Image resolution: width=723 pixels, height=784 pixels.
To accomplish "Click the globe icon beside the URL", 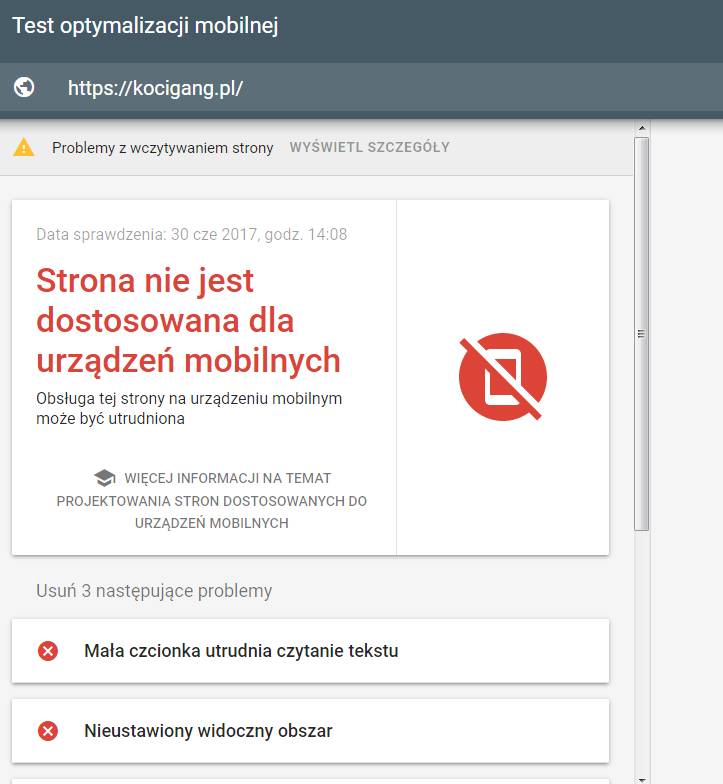I will tap(24, 87).
